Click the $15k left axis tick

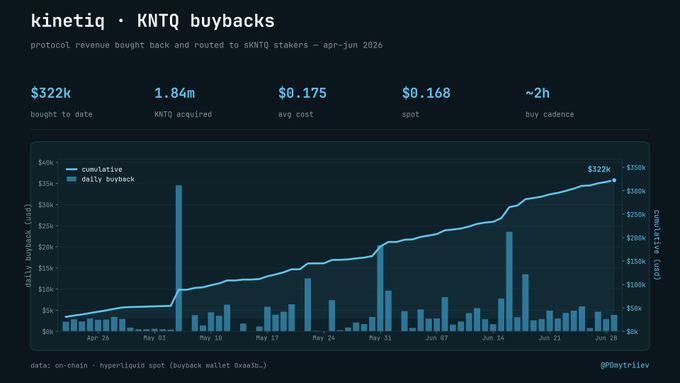tap(46, 268)
